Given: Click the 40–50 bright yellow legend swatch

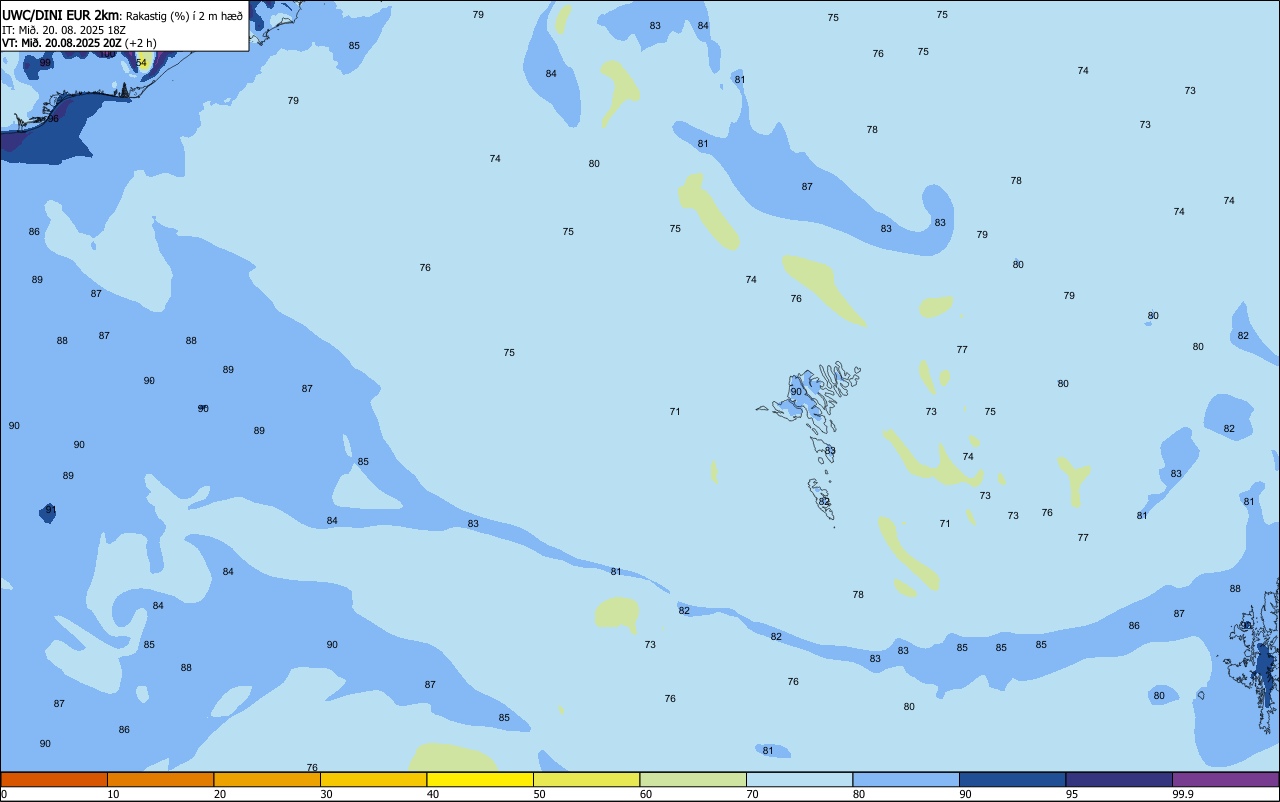Looking at the screenshot, I should [x=480, y=779].
